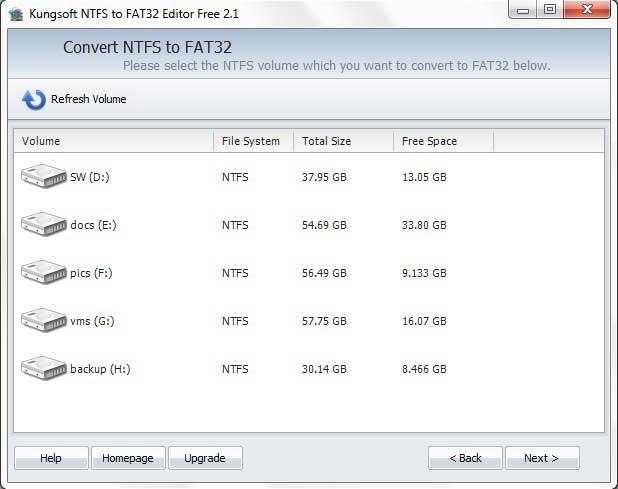Screen dimensions: 618x489
Task: Select the docs (E:) drive icon
Action: (x=43, y=224)
